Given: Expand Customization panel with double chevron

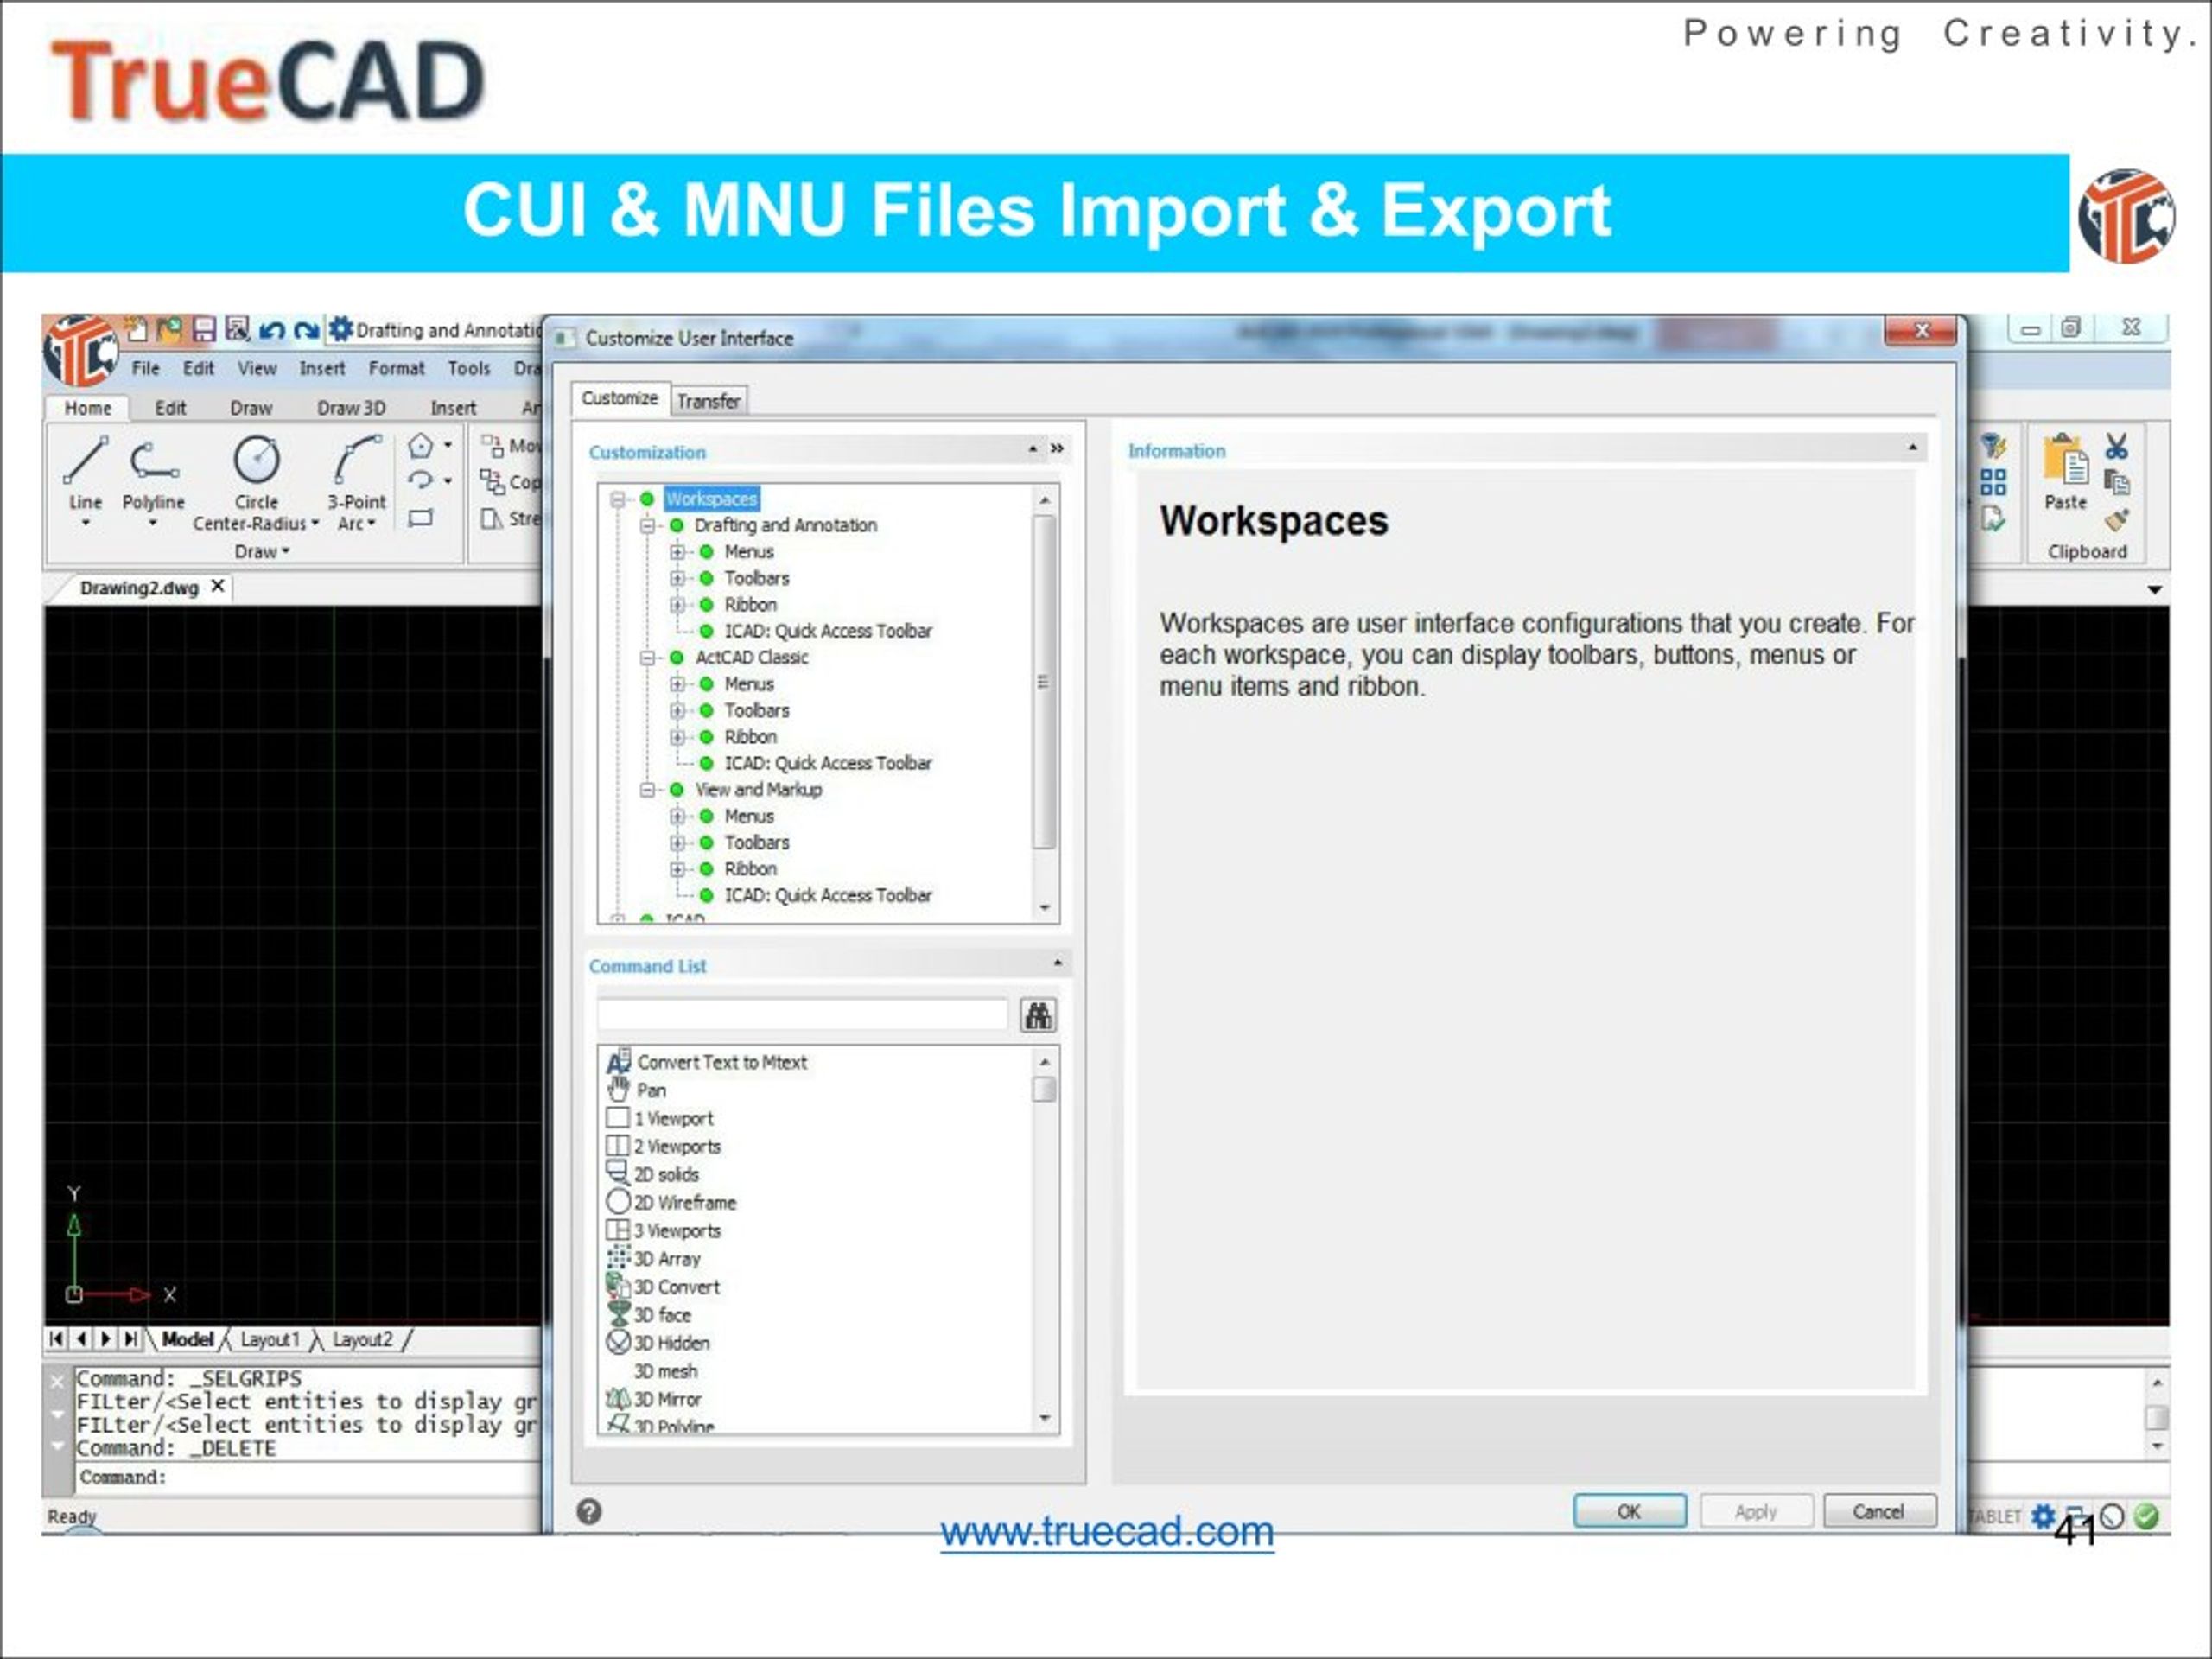Looking at the screenshot, I should [1057, 449].
